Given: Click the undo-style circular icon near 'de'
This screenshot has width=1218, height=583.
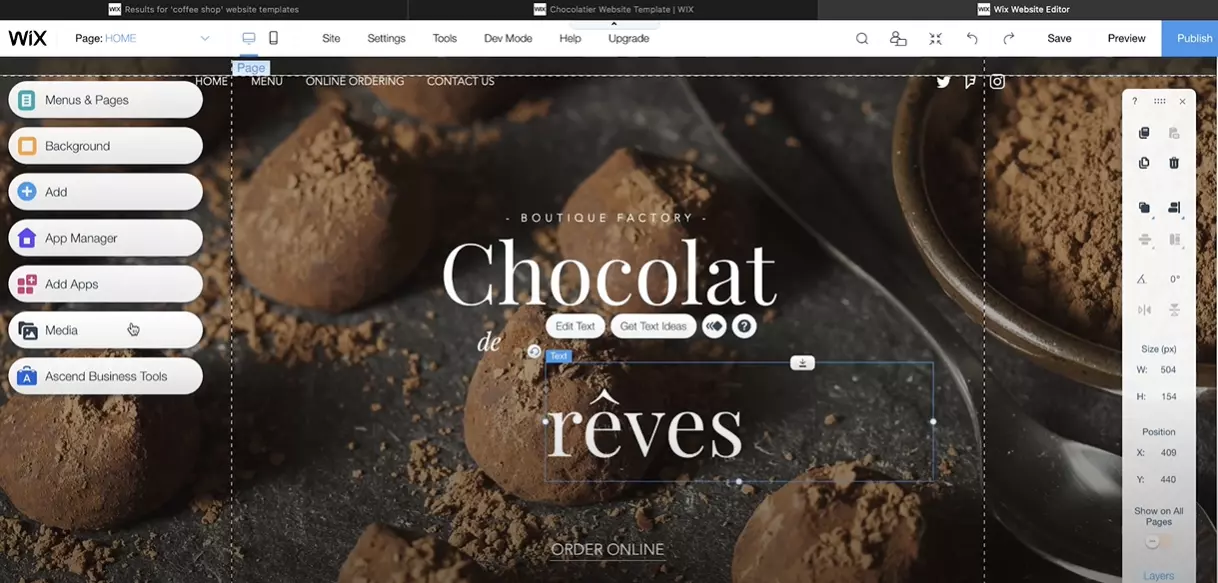Looking at the screenshot, I should (534, 351).
